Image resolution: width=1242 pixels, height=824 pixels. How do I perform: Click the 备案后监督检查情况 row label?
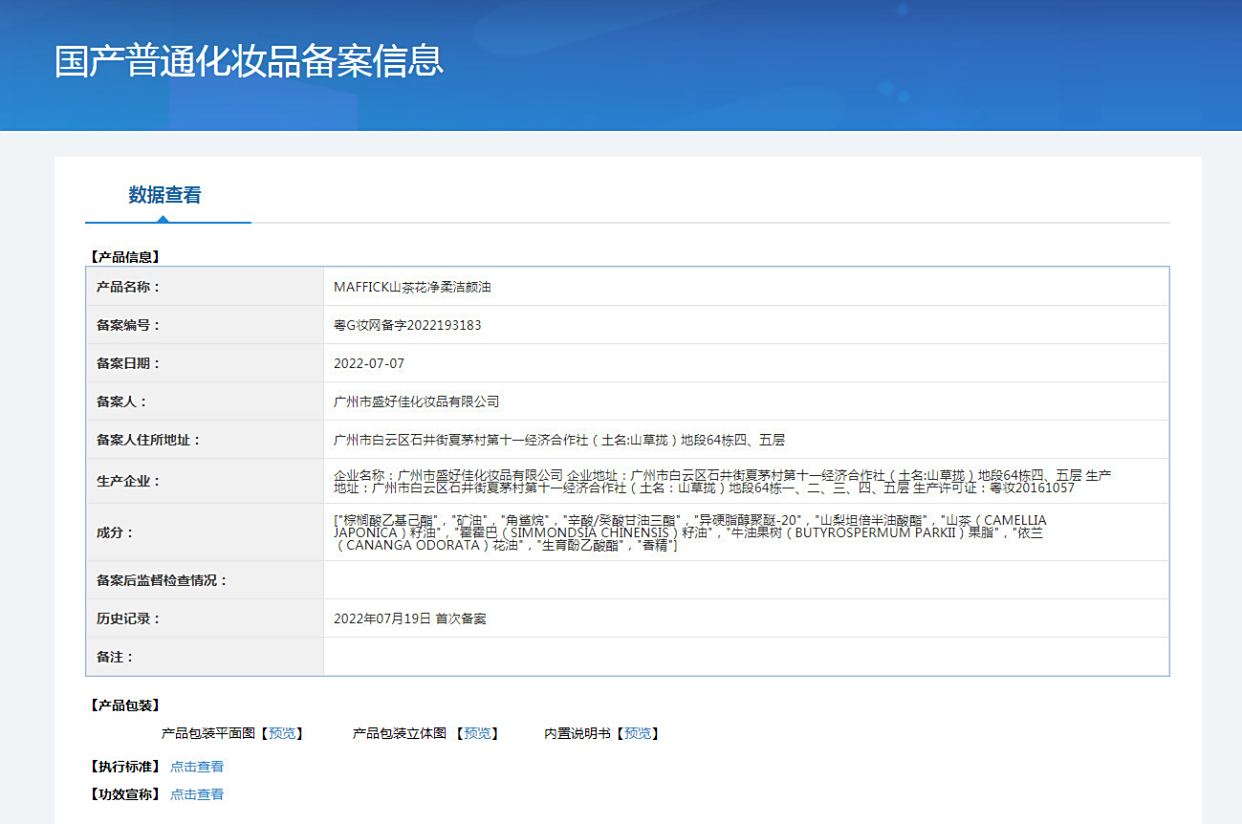coord(162,580)
